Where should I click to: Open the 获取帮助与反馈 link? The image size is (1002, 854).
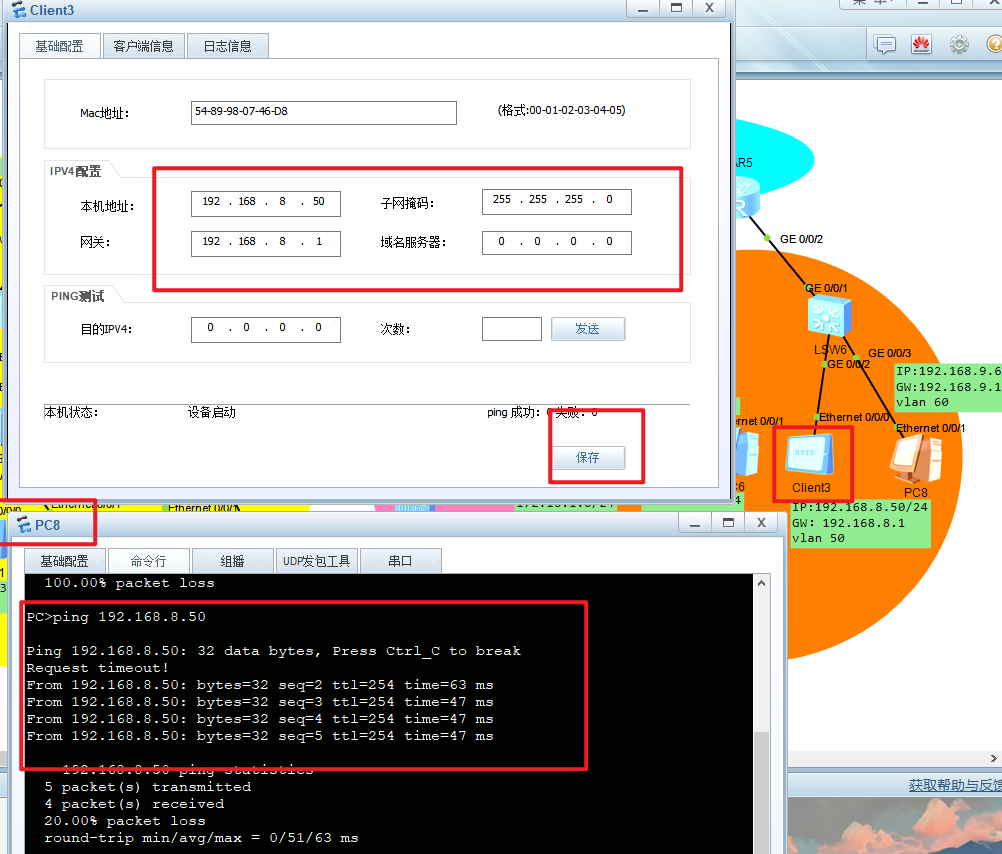954,786
